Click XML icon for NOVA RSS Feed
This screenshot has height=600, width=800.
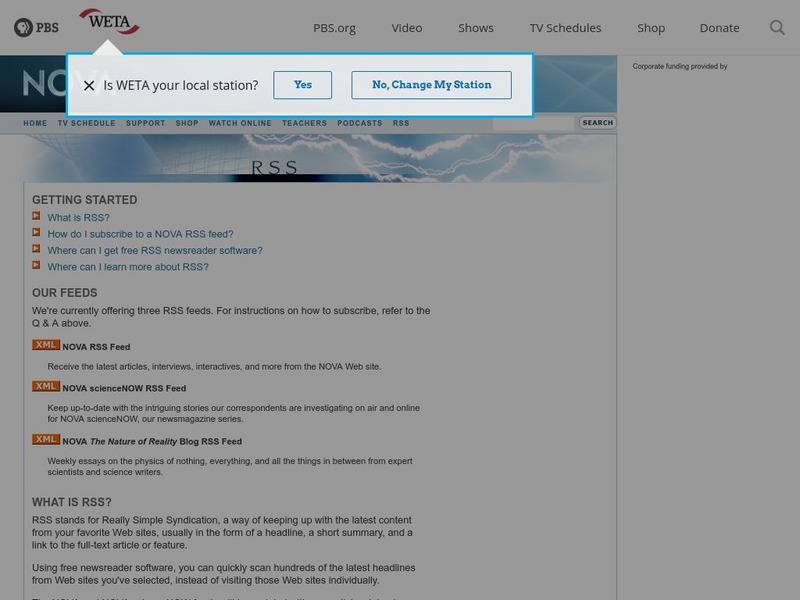46,345
